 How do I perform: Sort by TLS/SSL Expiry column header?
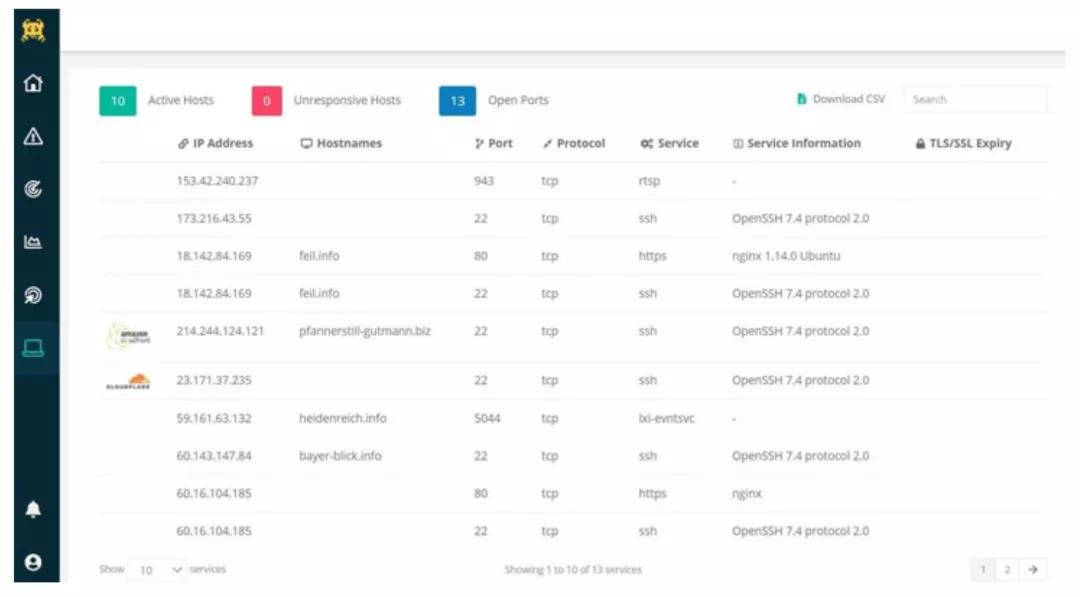click(964, 143)
